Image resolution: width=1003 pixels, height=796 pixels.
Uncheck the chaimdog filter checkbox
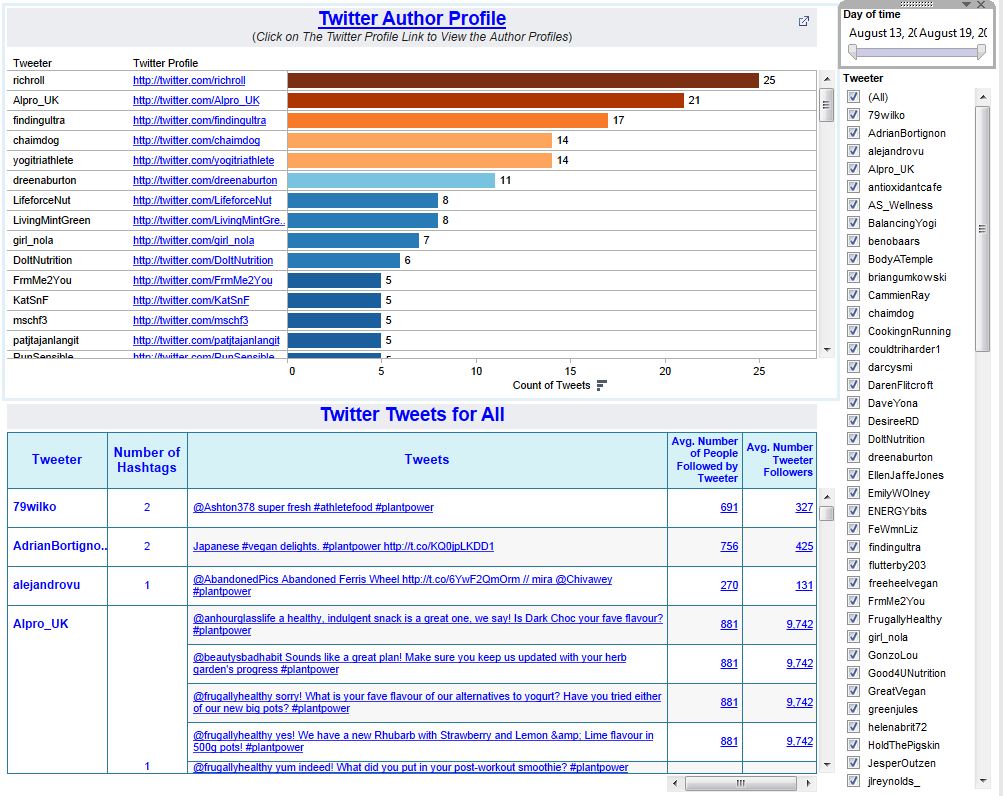853,312
